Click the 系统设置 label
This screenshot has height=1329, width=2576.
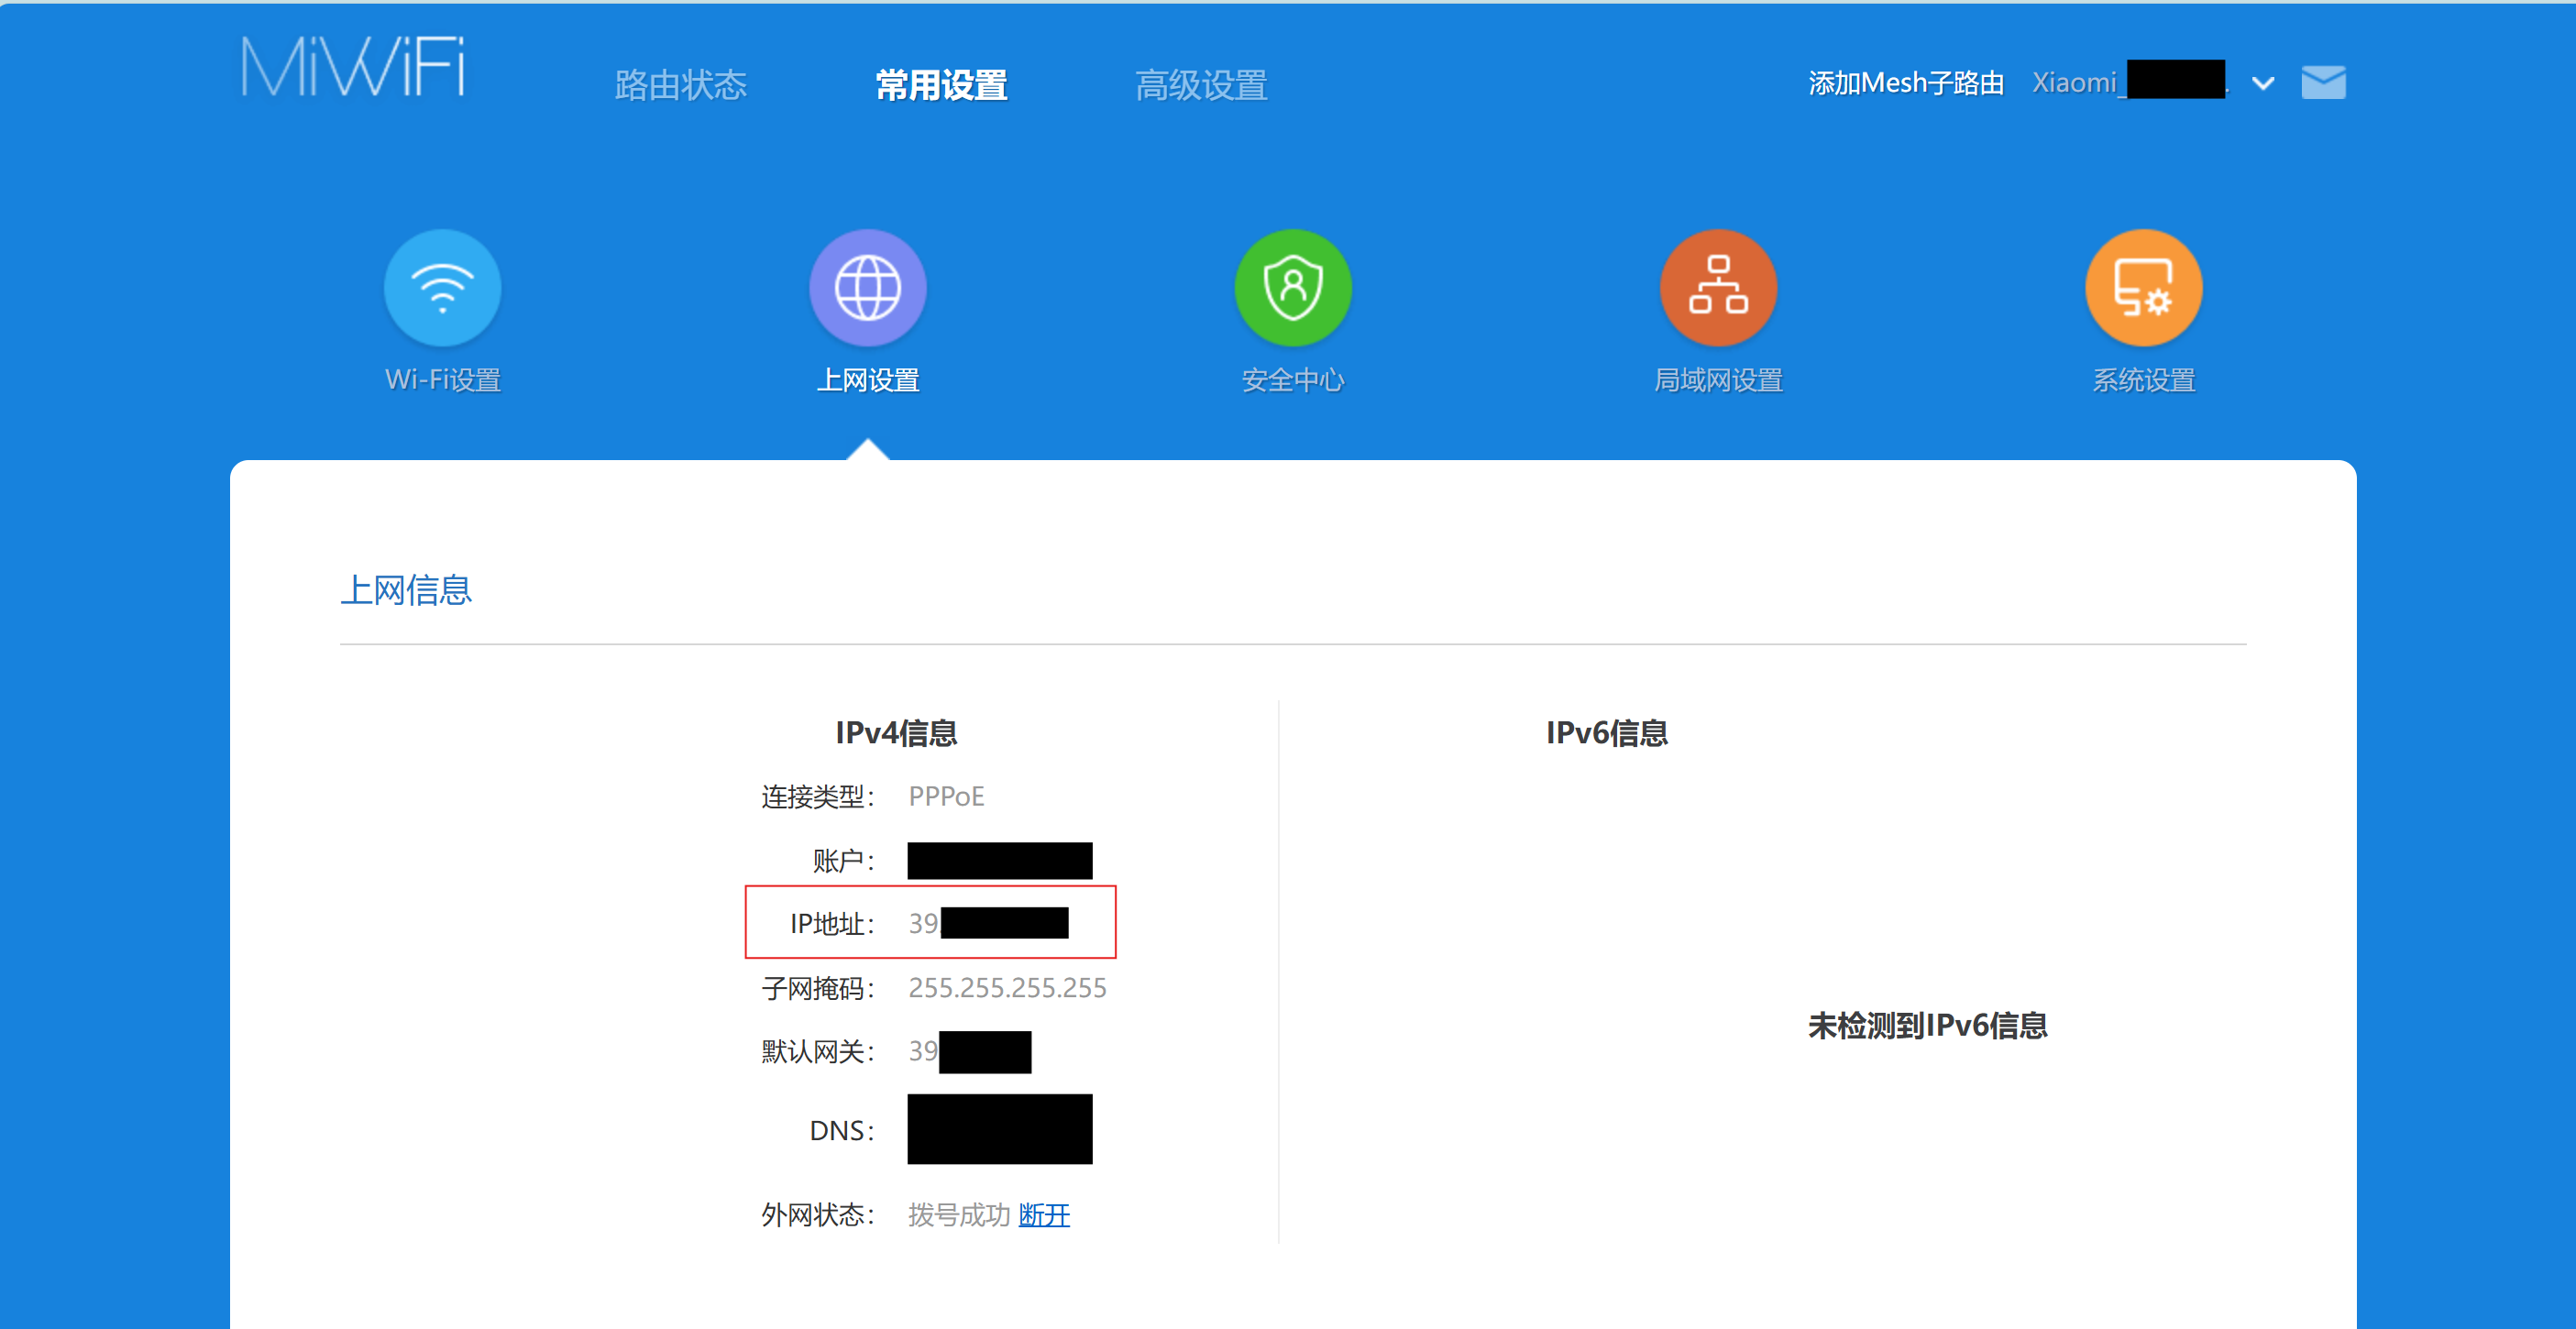coord(2143,380)
